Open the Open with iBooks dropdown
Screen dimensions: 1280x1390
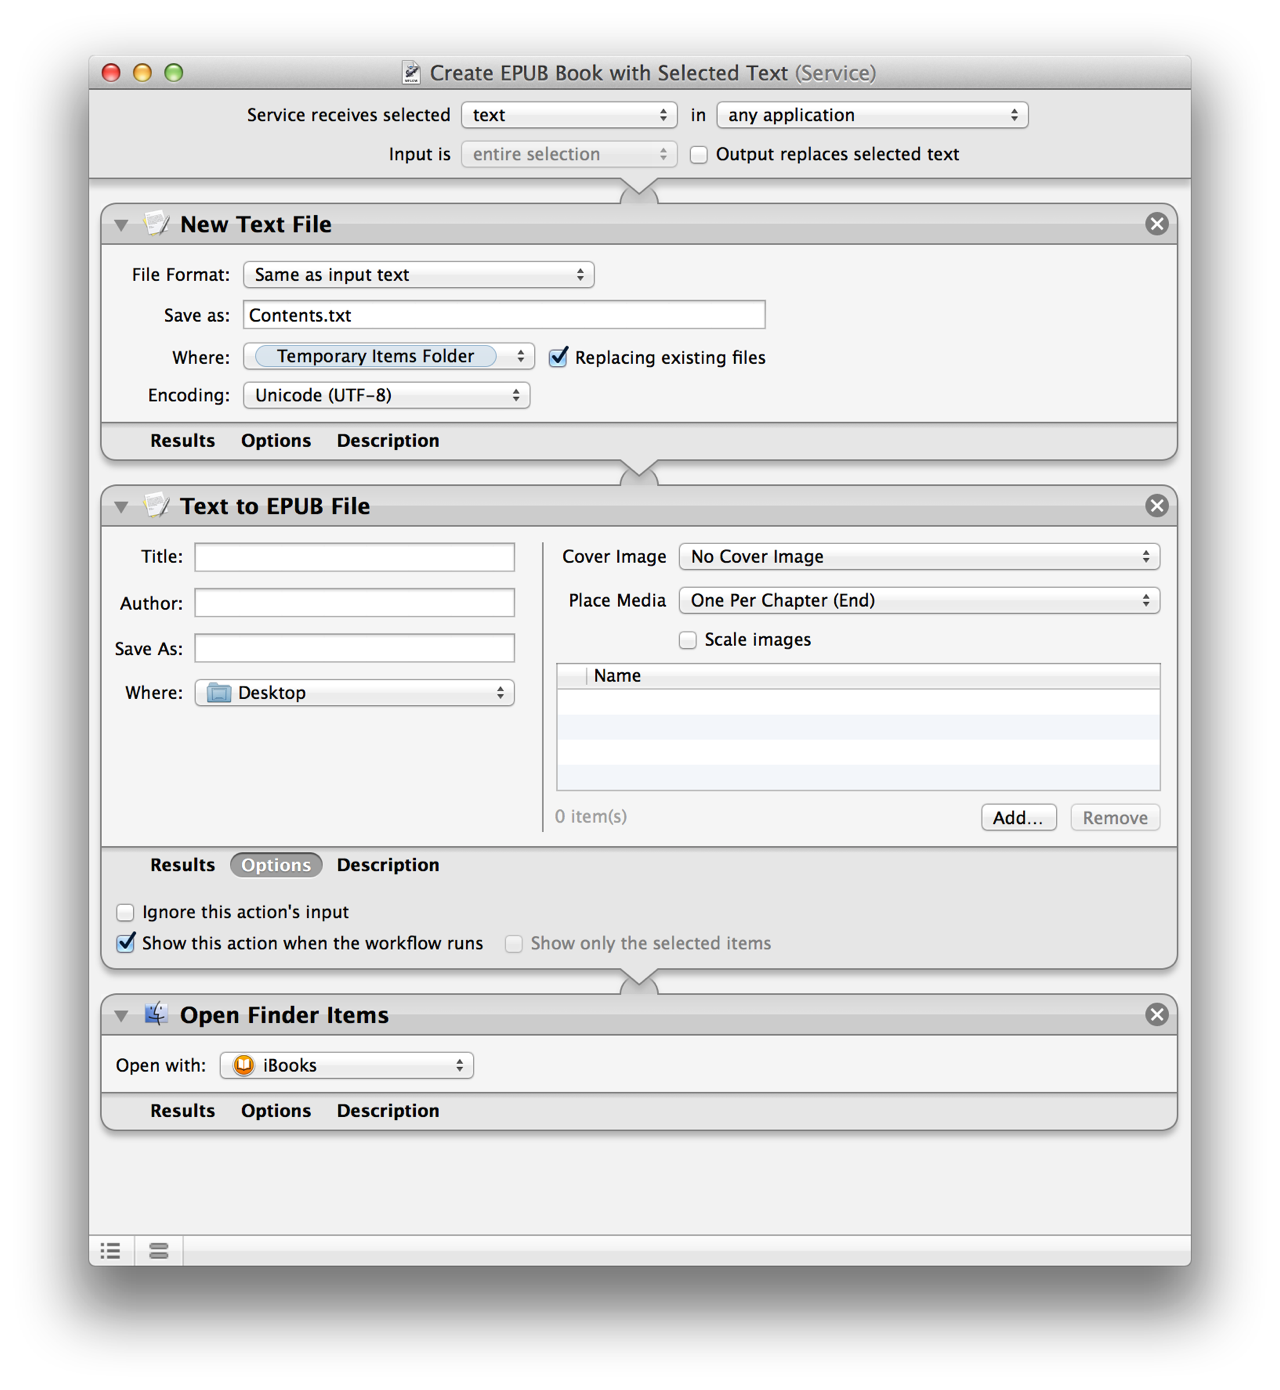[x=347, y=1065]
